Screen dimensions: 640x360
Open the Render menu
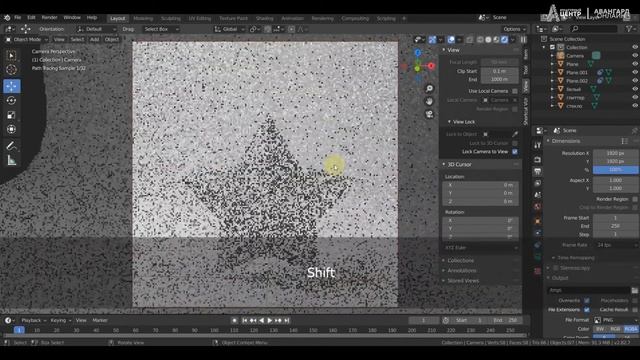tap(49, 18)
